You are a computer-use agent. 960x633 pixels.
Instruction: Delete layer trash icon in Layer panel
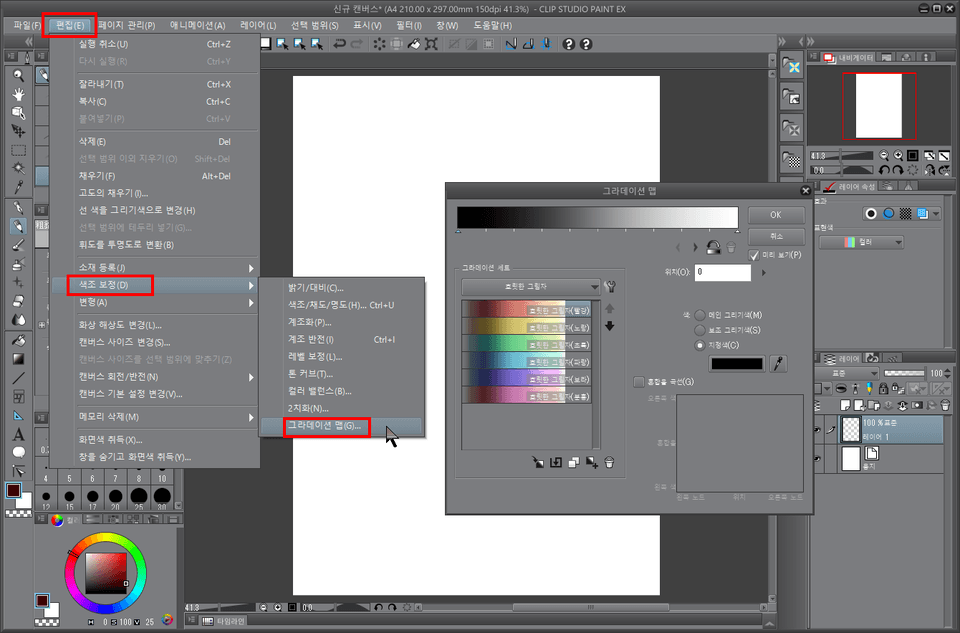pos(945,405)
